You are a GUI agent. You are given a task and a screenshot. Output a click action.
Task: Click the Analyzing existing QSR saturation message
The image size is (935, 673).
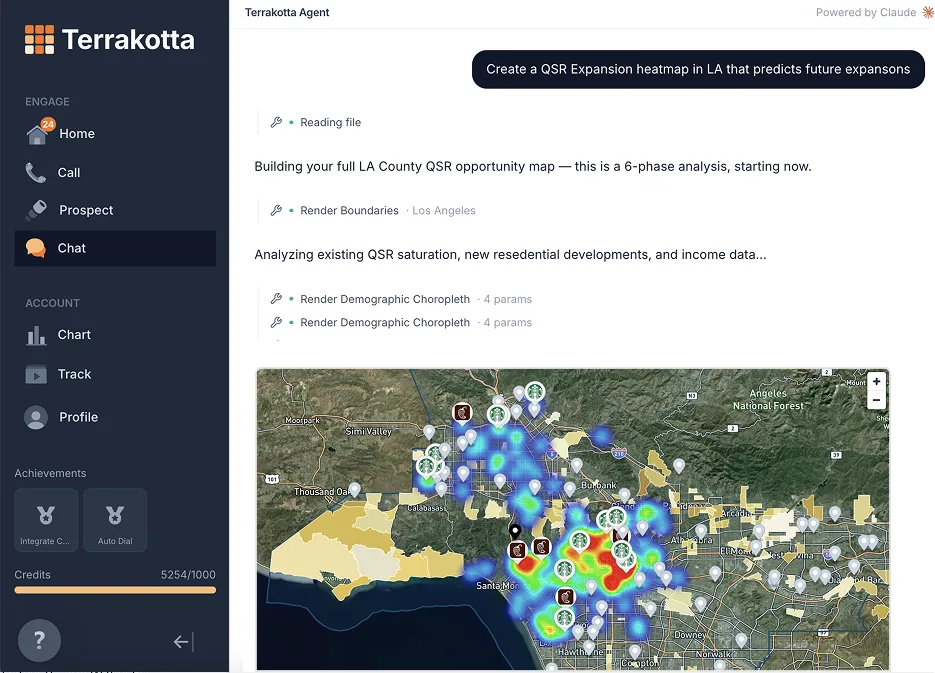[510, 255]
